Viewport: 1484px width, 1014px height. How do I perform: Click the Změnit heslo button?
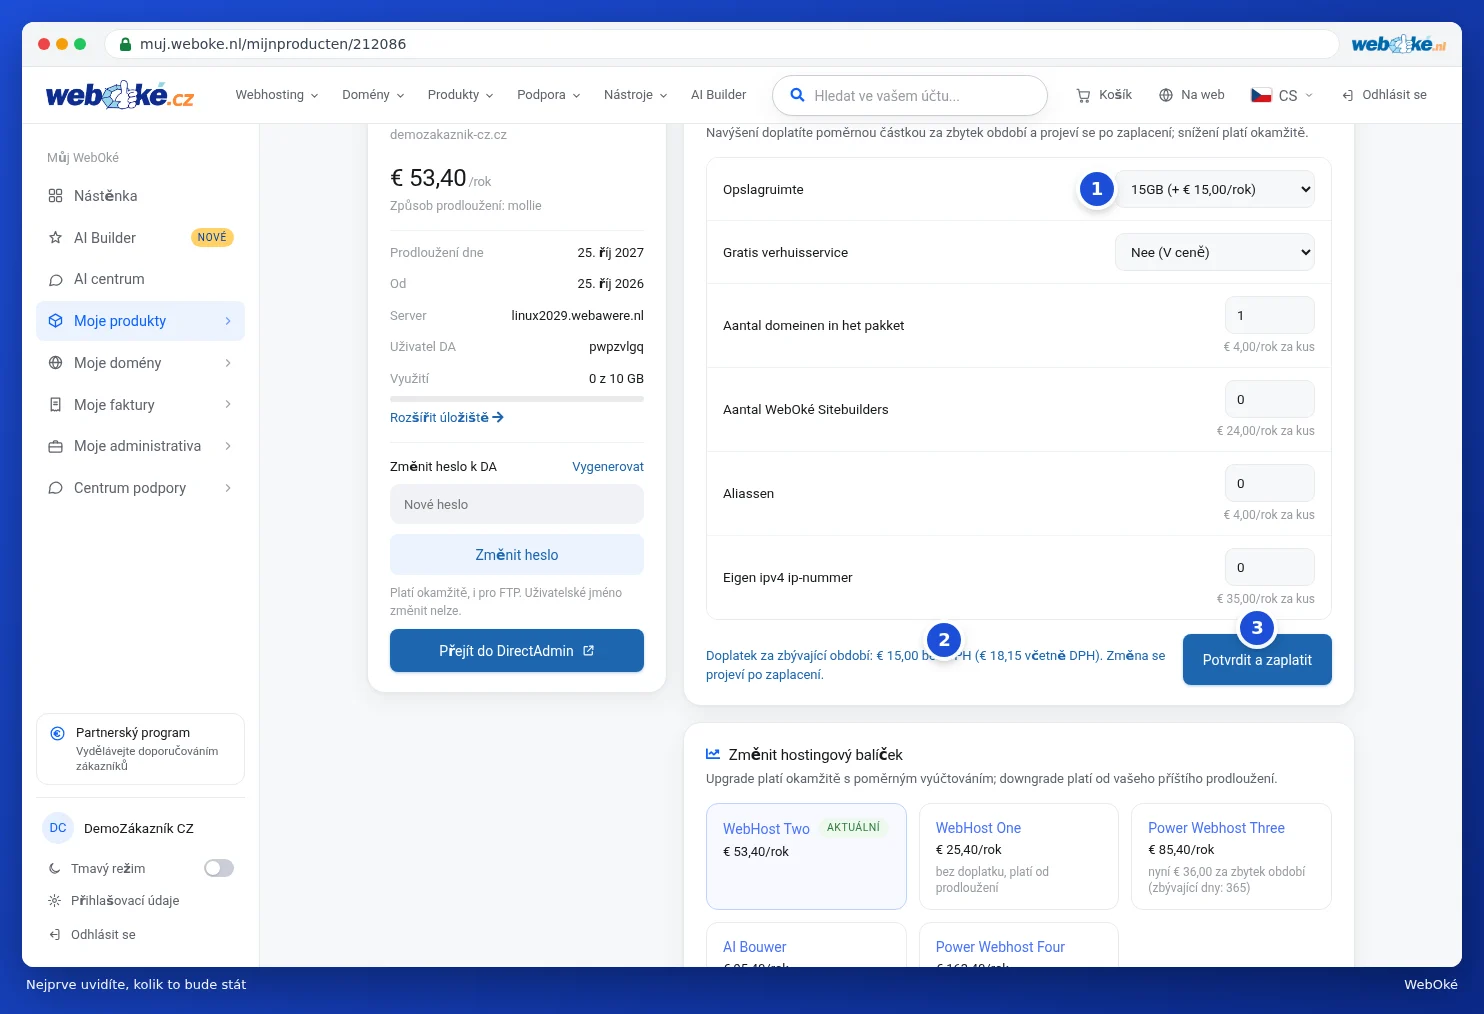[517, 555]
